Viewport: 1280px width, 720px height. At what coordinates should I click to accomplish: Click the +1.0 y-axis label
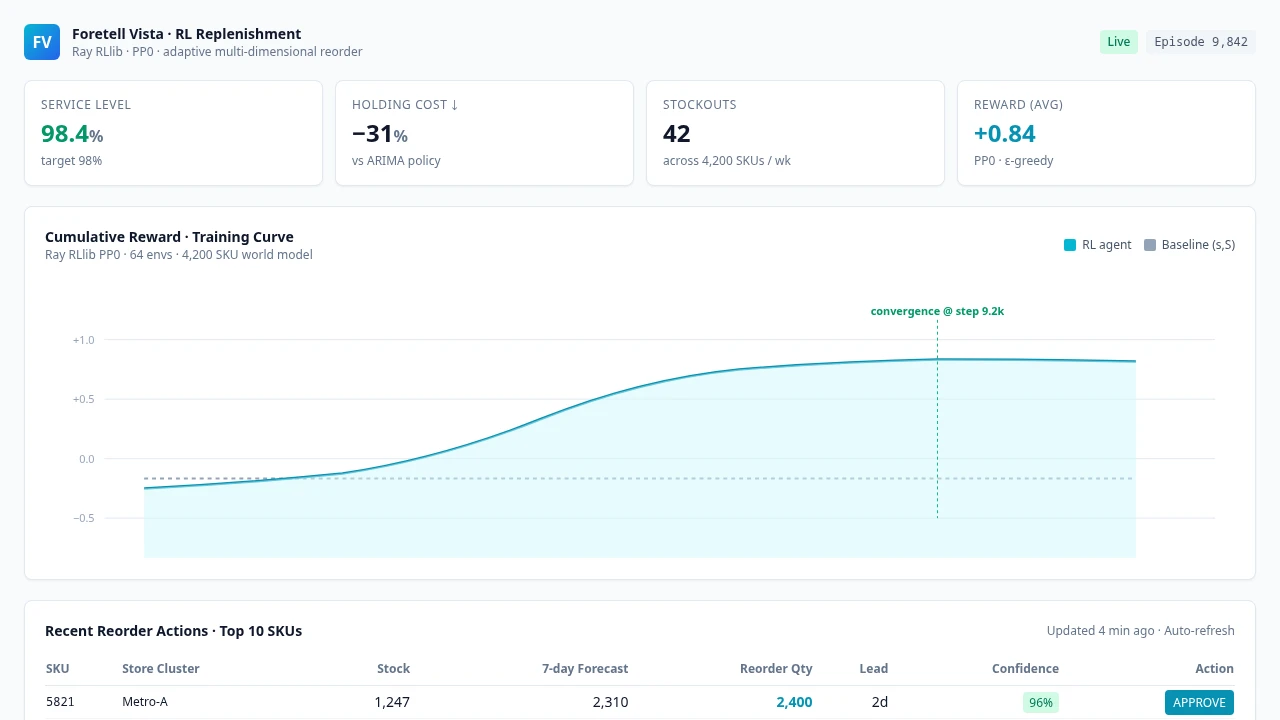pos(83,340)
